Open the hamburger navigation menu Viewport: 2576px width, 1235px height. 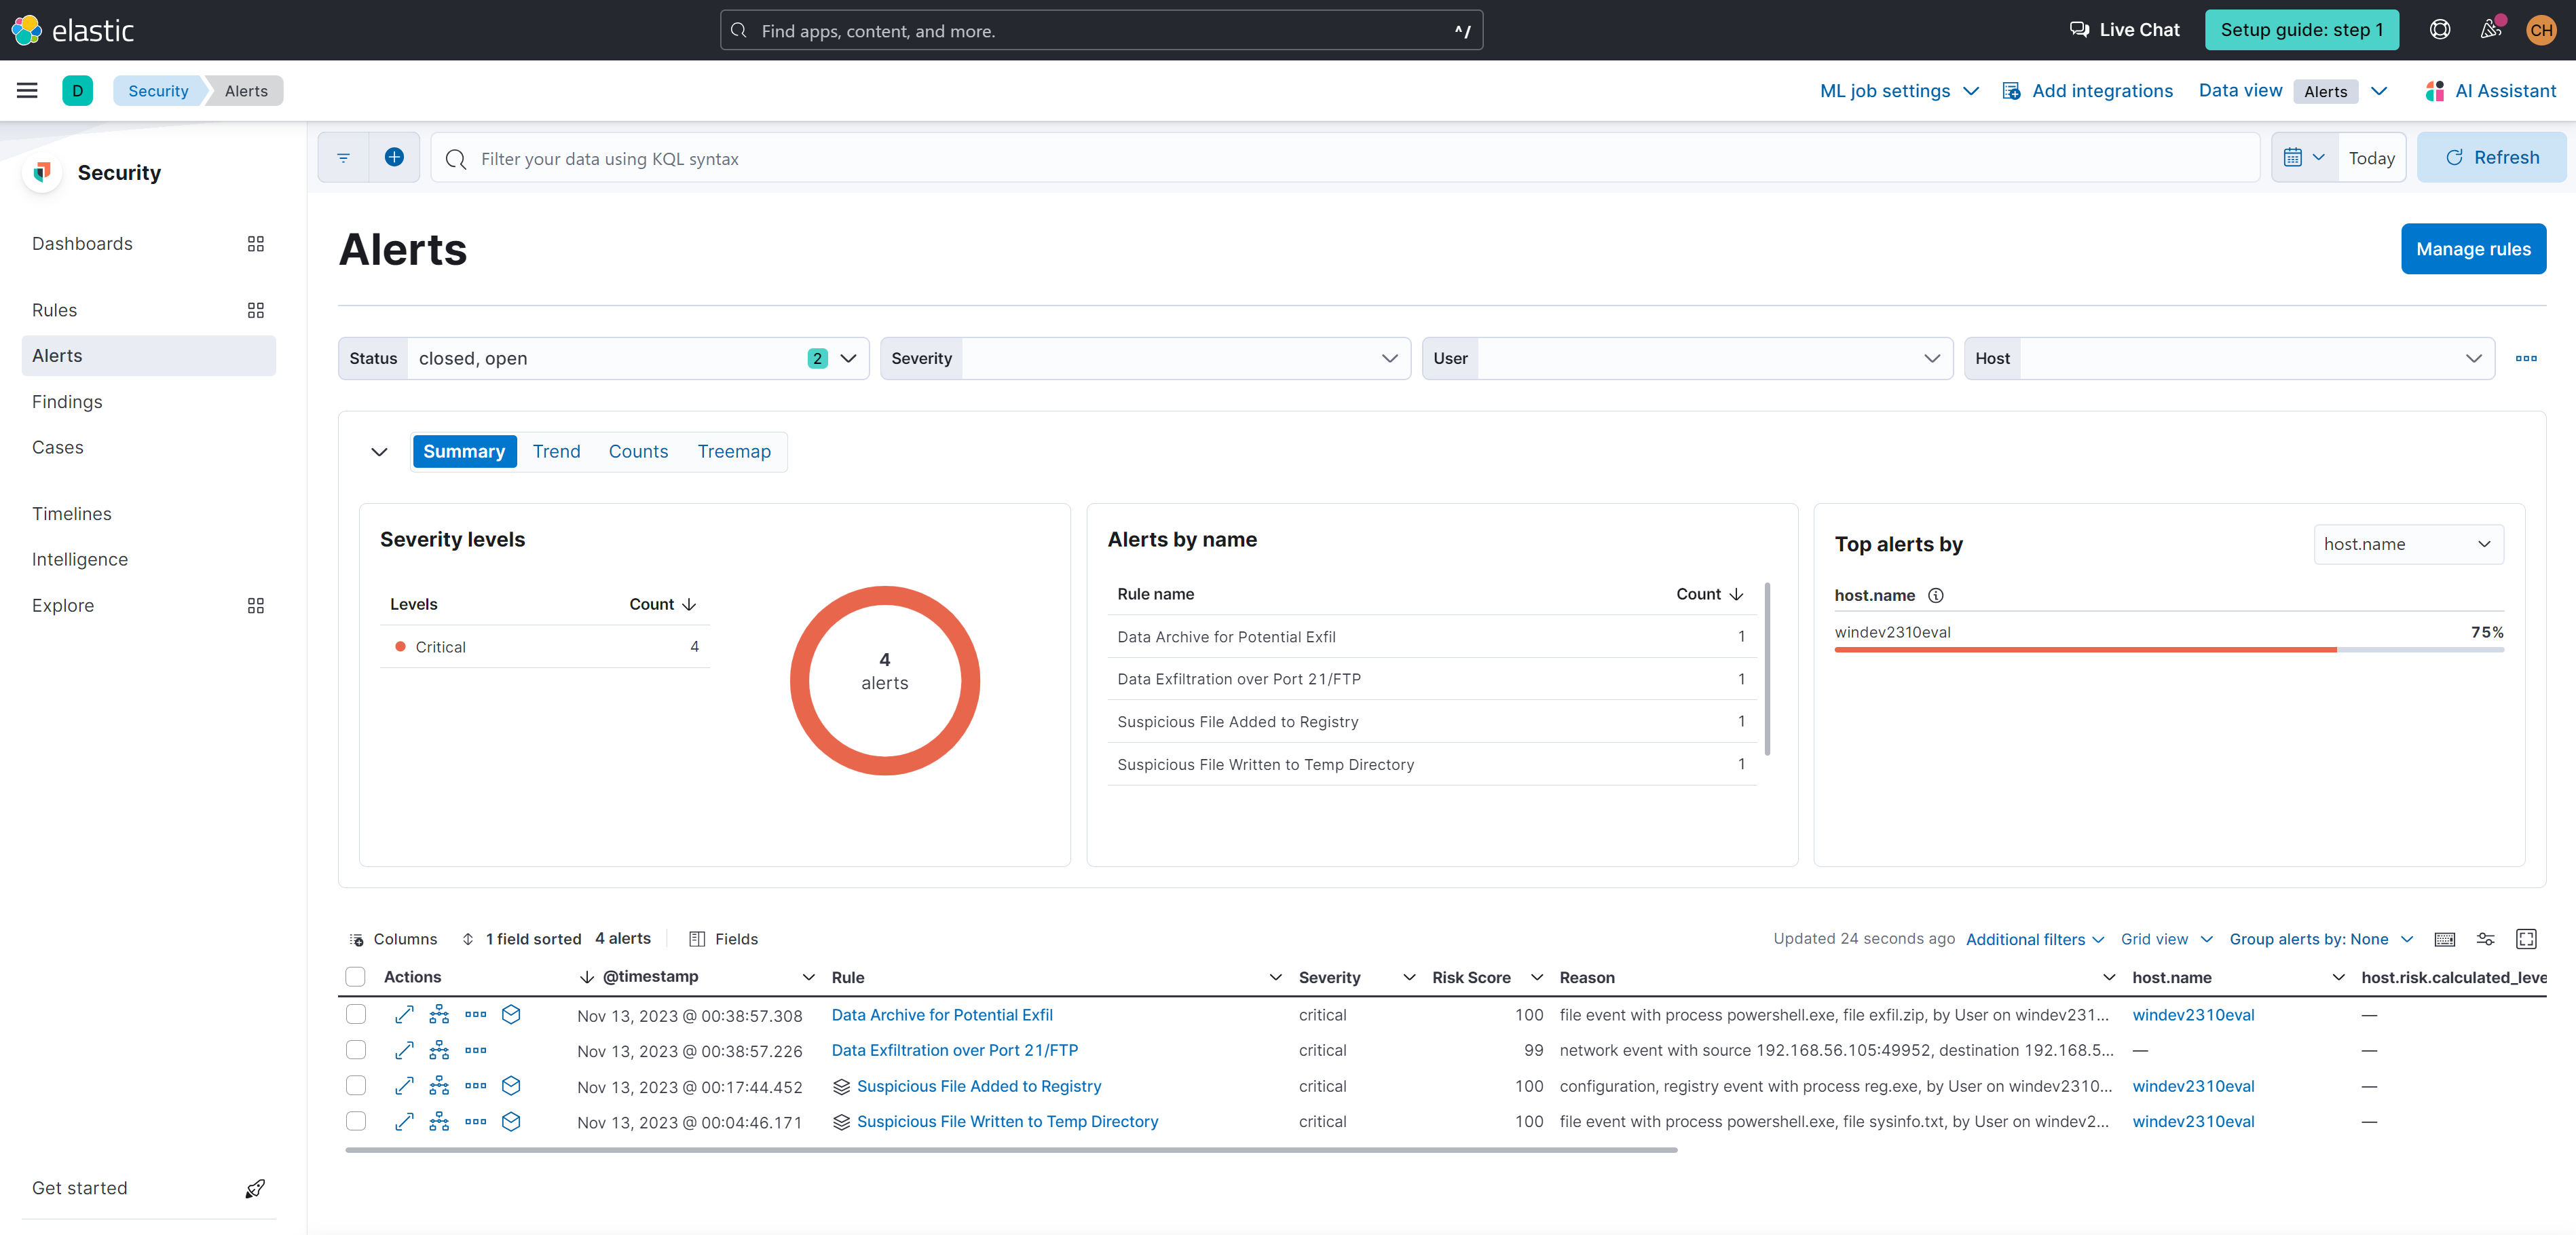click(27, 91)
